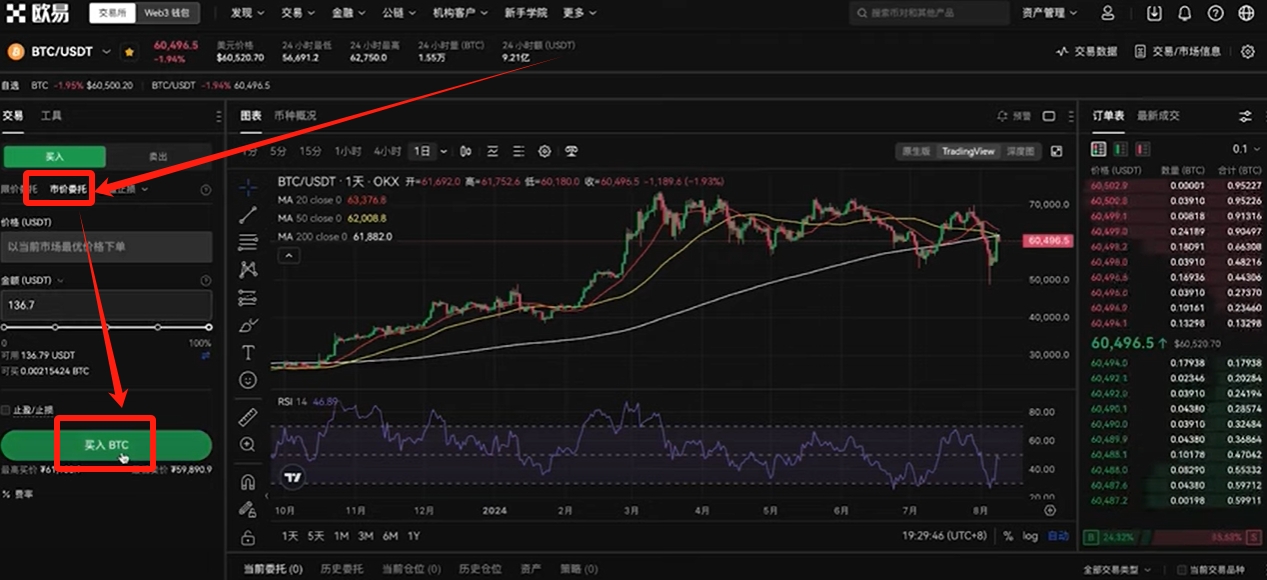Expand the BTC/USDT pair selector

click(x=106, y=51)
